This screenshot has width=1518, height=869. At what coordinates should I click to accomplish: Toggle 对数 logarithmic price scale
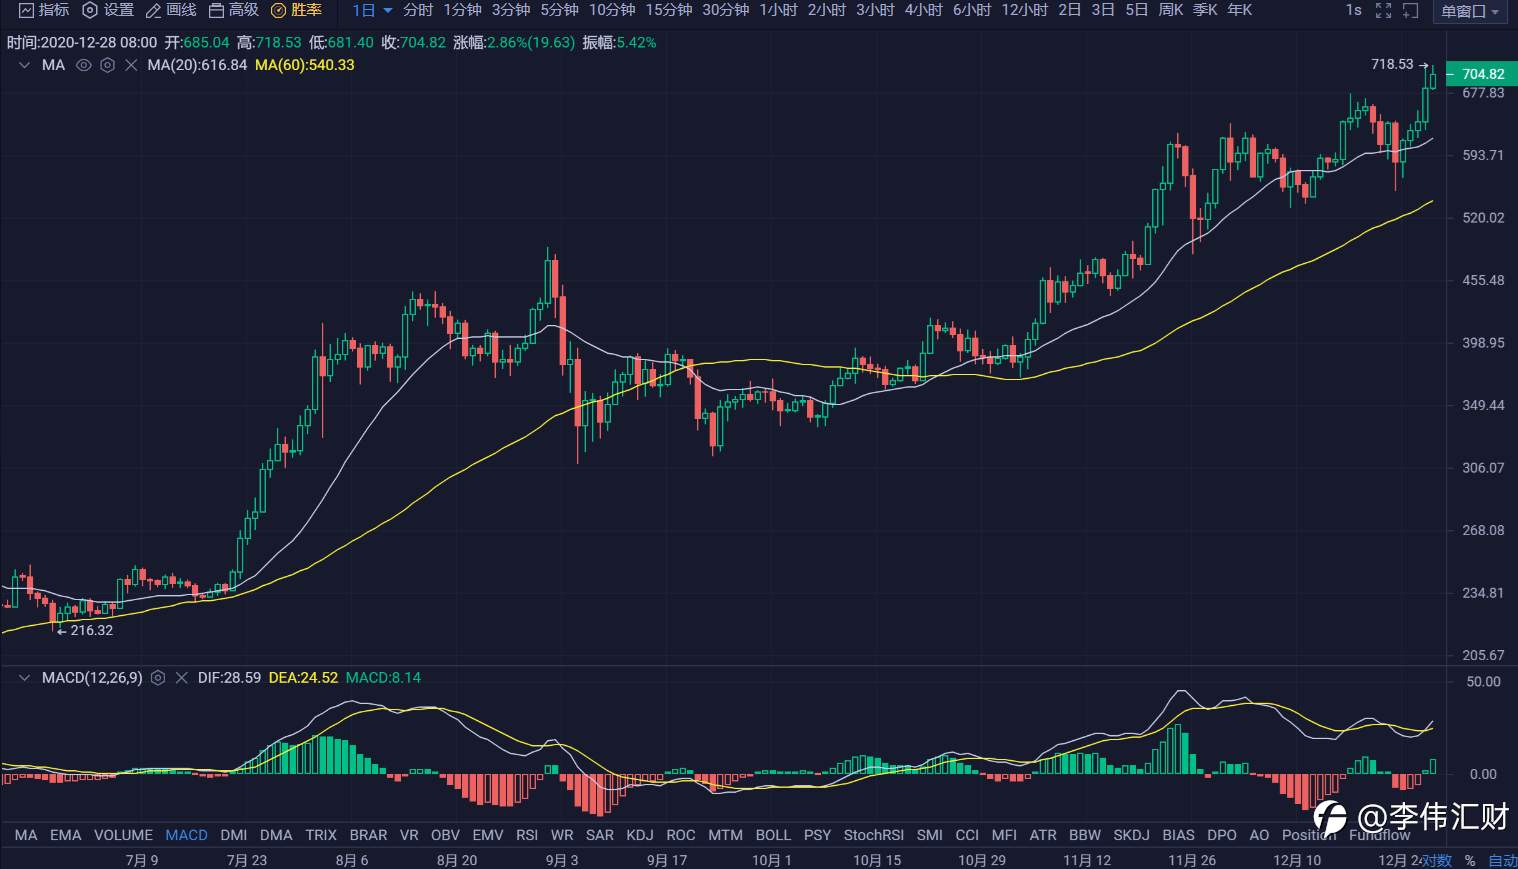pyautogui.click(x=1437, y=860)
